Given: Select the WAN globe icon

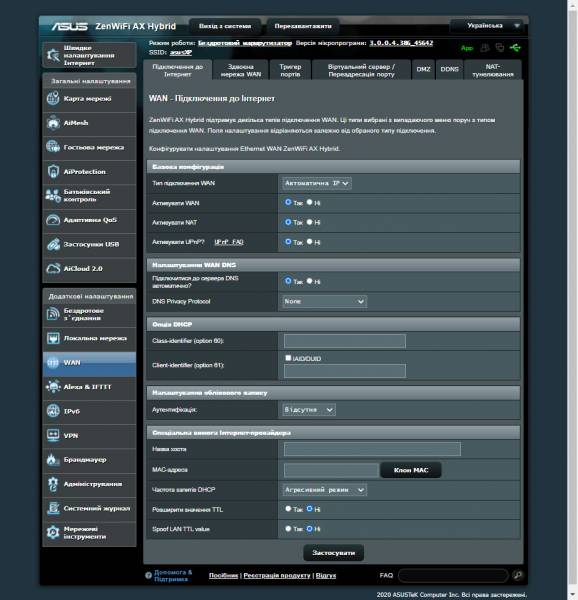Looking at the screenshot, I should 53,362.
